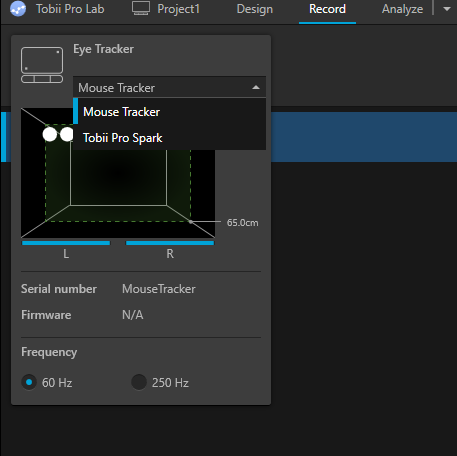457x456 pixels.
Task: Click the Frequency label
Action: pos(49,352)
